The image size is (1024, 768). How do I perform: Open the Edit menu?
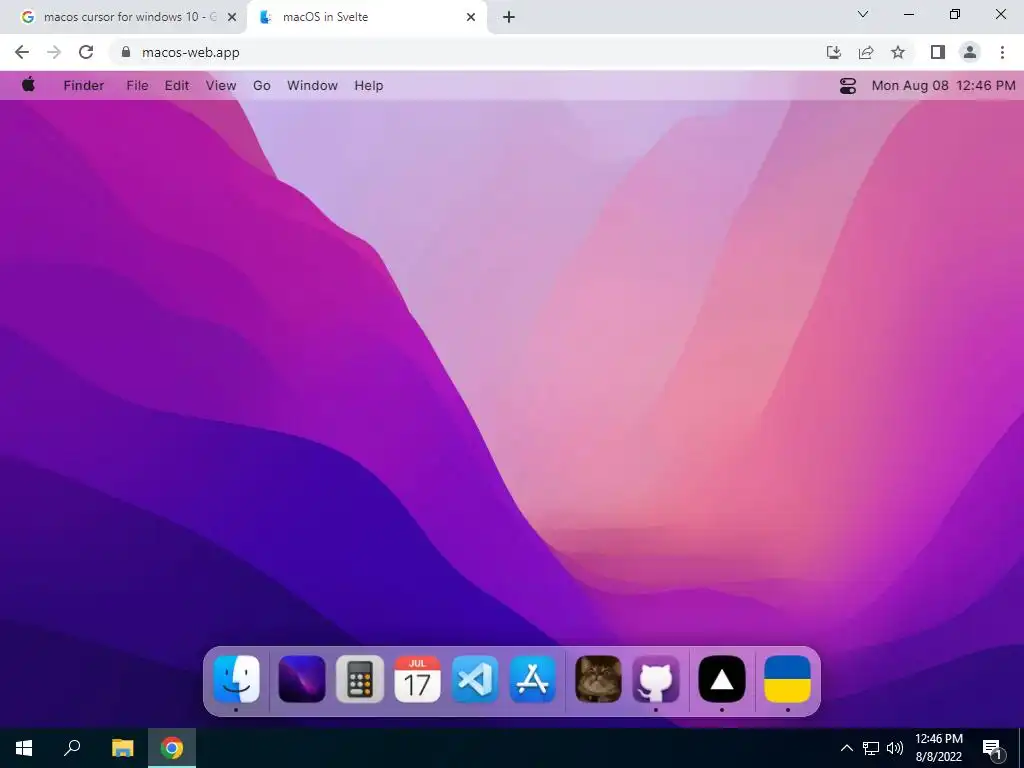(176, 86)
